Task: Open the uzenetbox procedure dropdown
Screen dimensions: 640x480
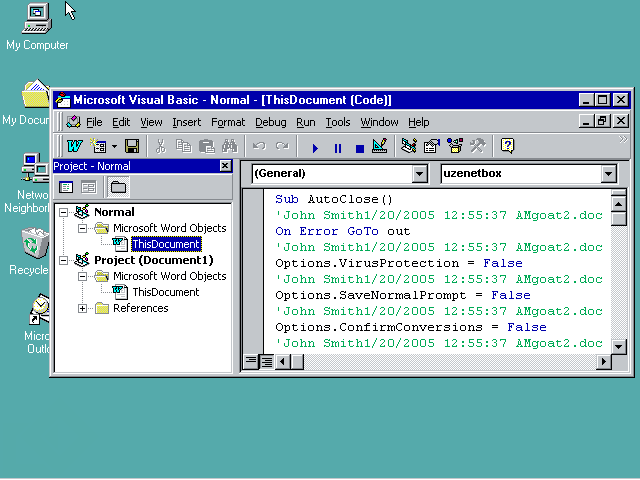Action: (x=608, y=174)
